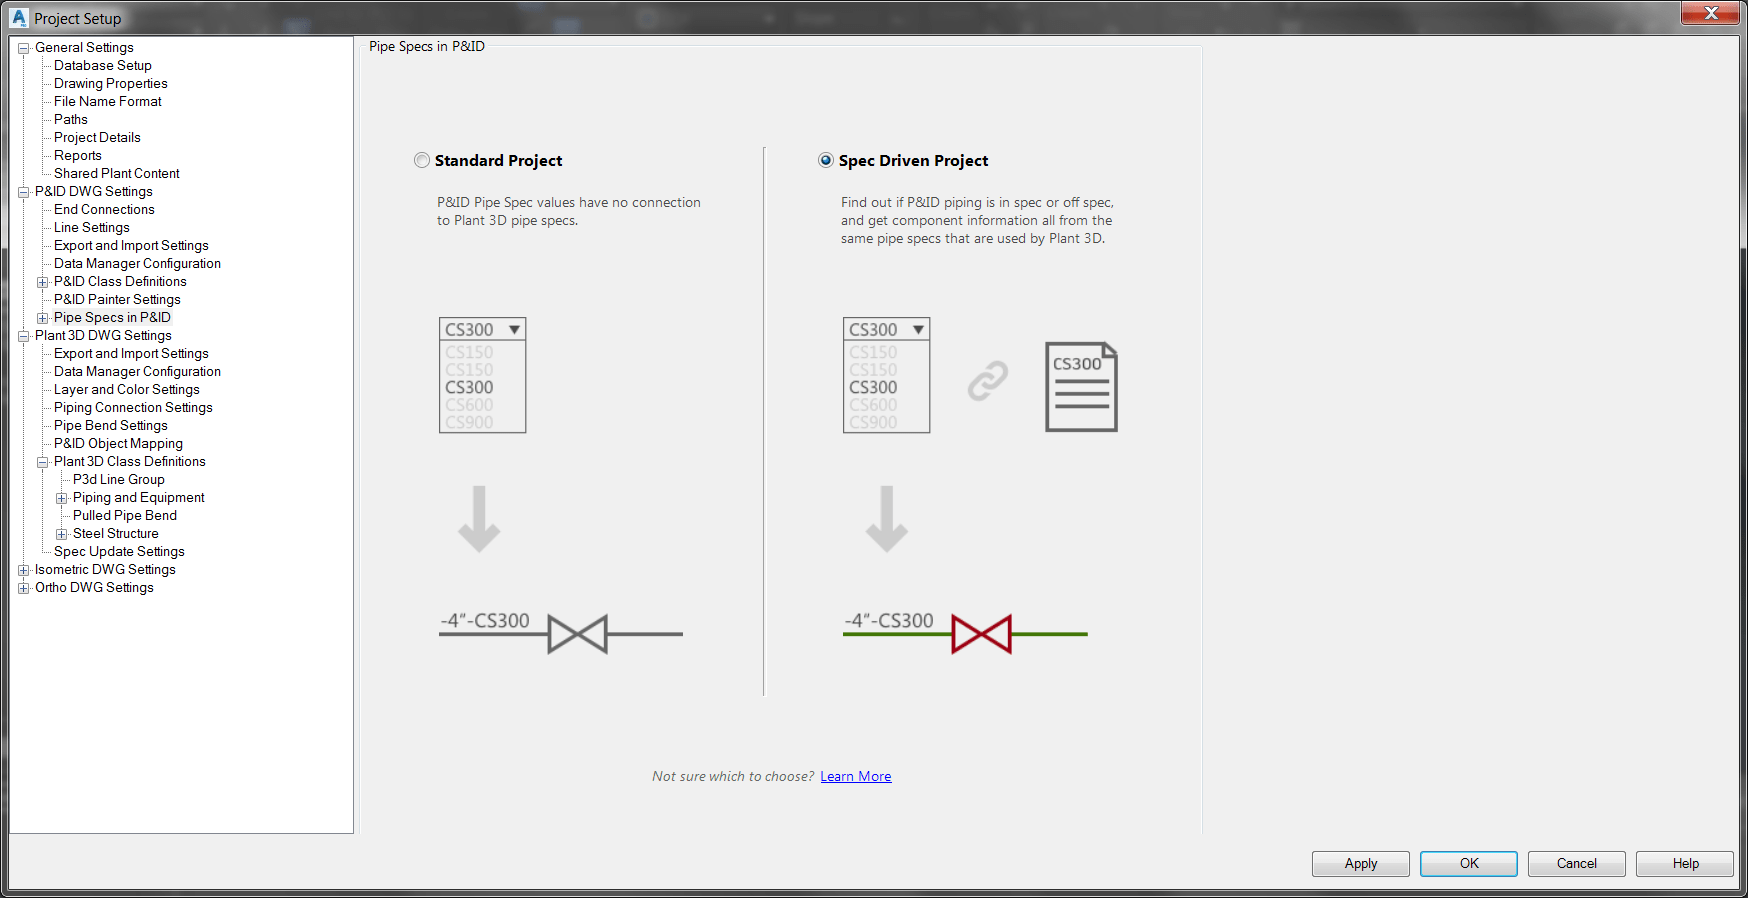
Task: Select the Spec Driven Project radio button
Action: click(826, 160)
